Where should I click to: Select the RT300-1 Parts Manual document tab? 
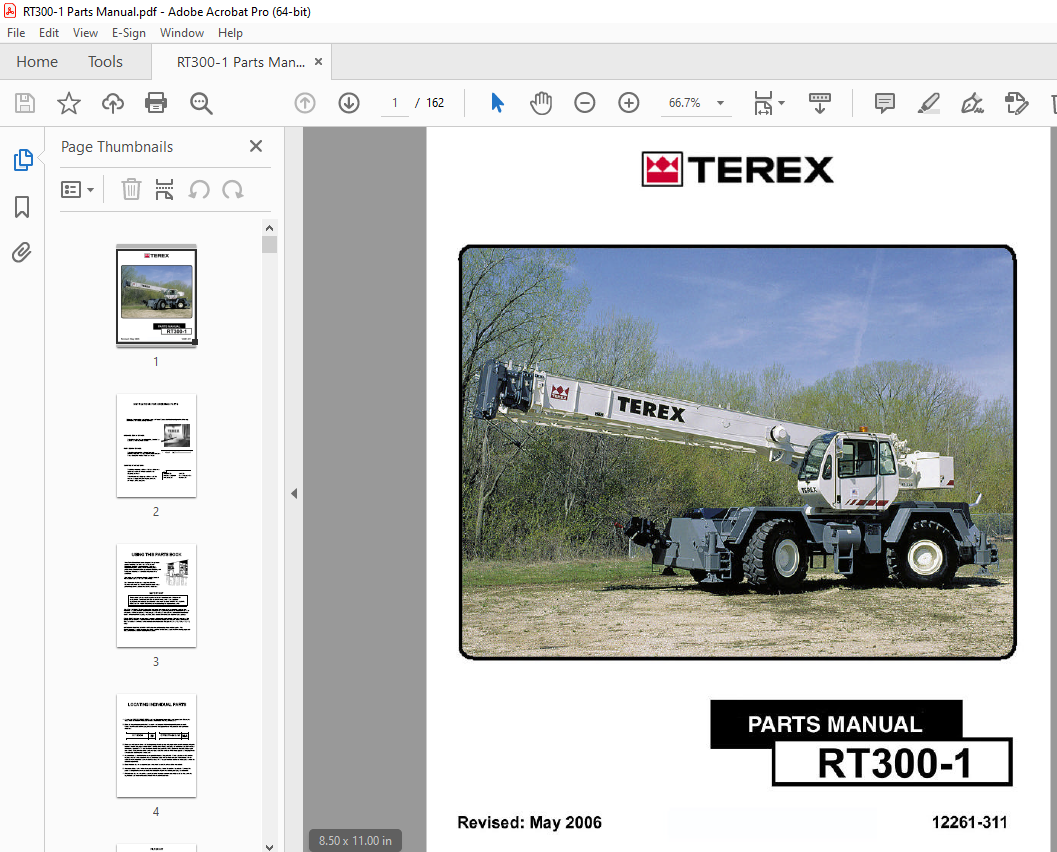coord(241,62)
